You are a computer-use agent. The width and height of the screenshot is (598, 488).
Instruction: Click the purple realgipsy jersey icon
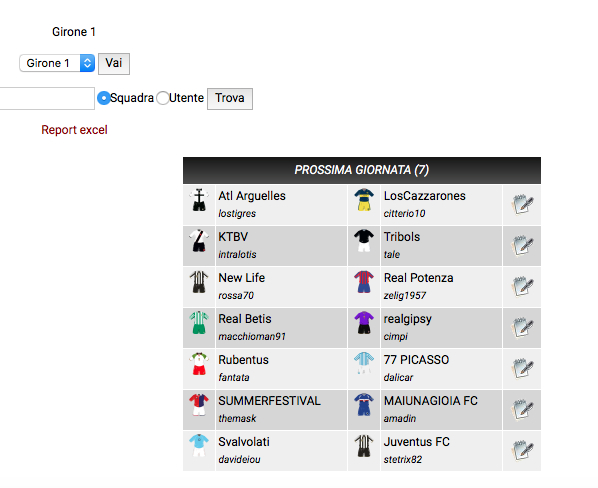364,323
